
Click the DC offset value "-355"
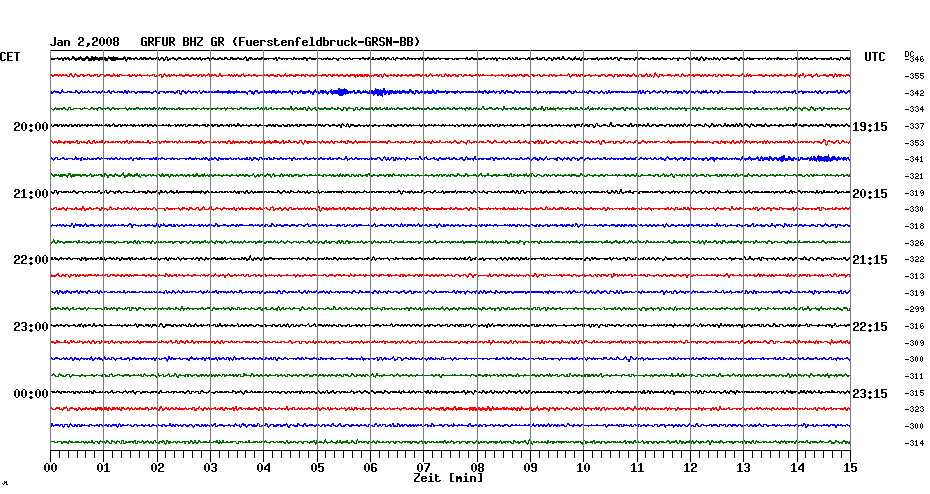(x=915, y=77)
